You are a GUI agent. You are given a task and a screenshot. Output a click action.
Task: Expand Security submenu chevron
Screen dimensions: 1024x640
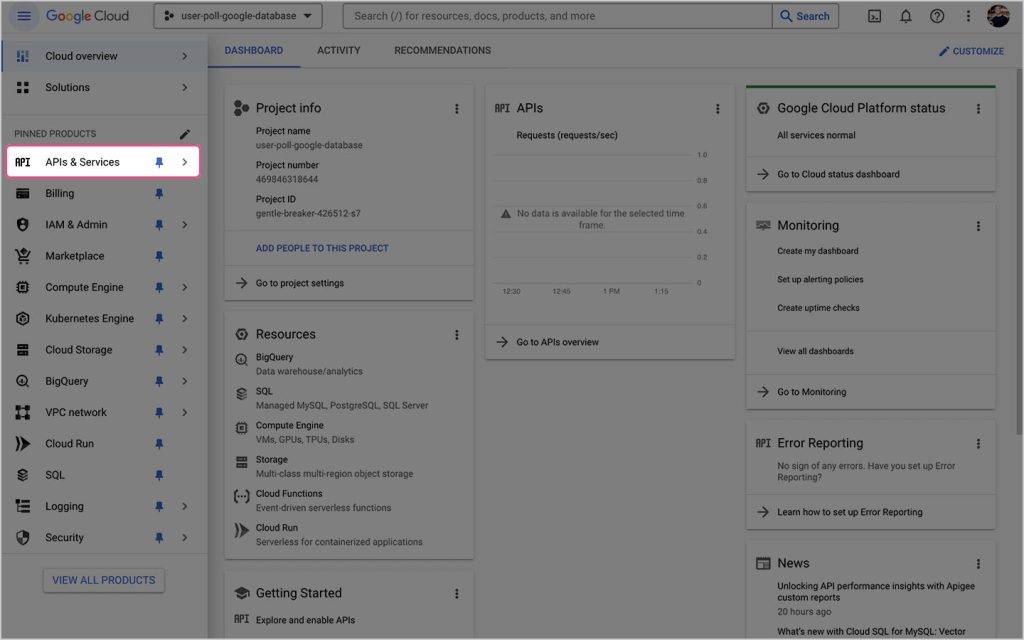pyautogui.click(x=185, y=538)
